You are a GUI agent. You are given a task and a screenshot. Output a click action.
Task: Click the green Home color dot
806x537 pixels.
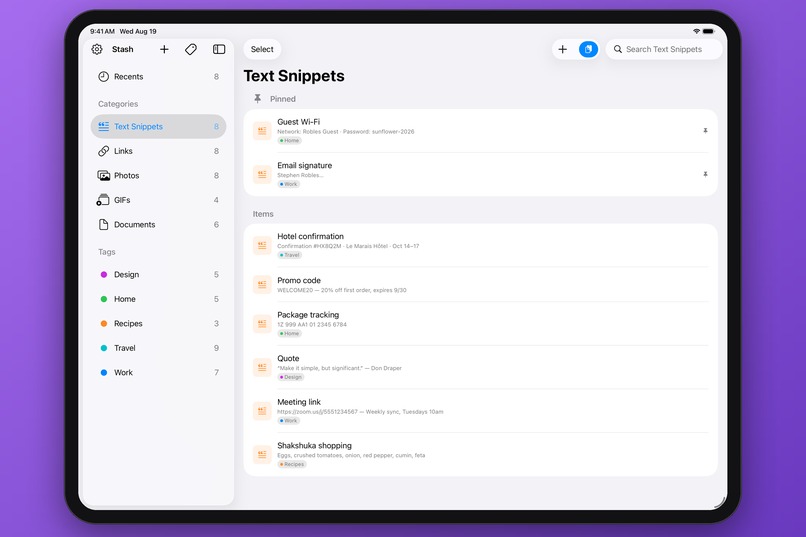point(104,299)
